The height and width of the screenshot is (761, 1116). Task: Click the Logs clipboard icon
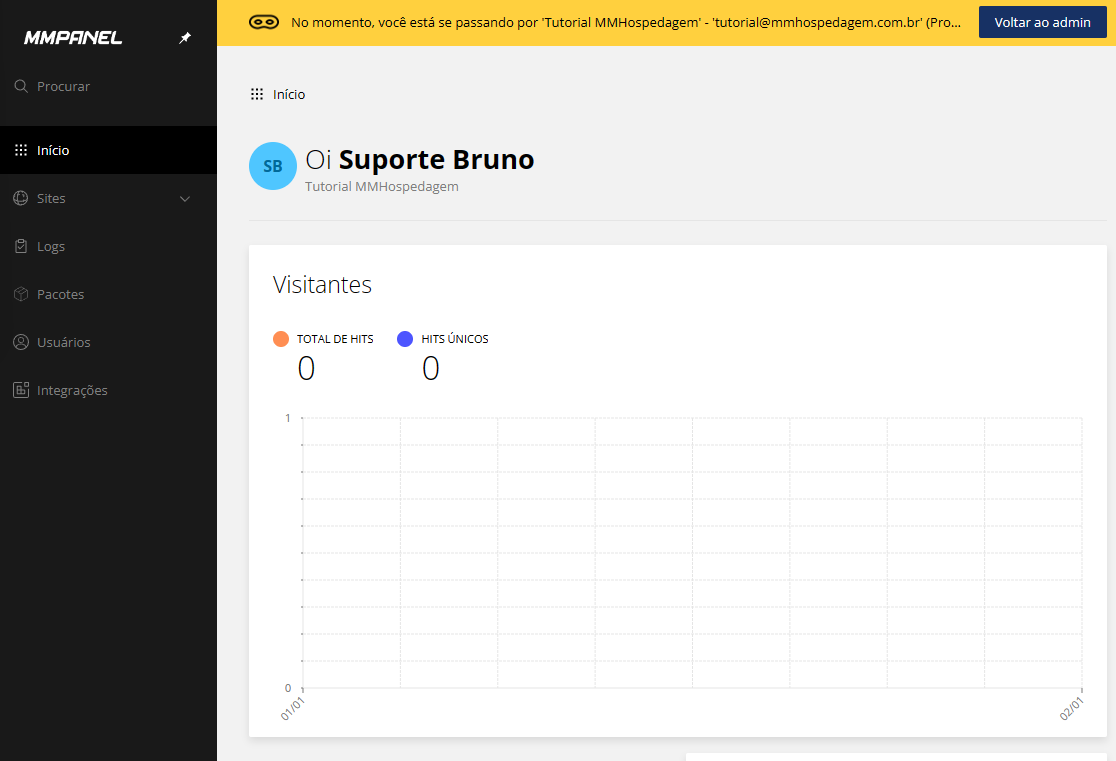point(21,246)
